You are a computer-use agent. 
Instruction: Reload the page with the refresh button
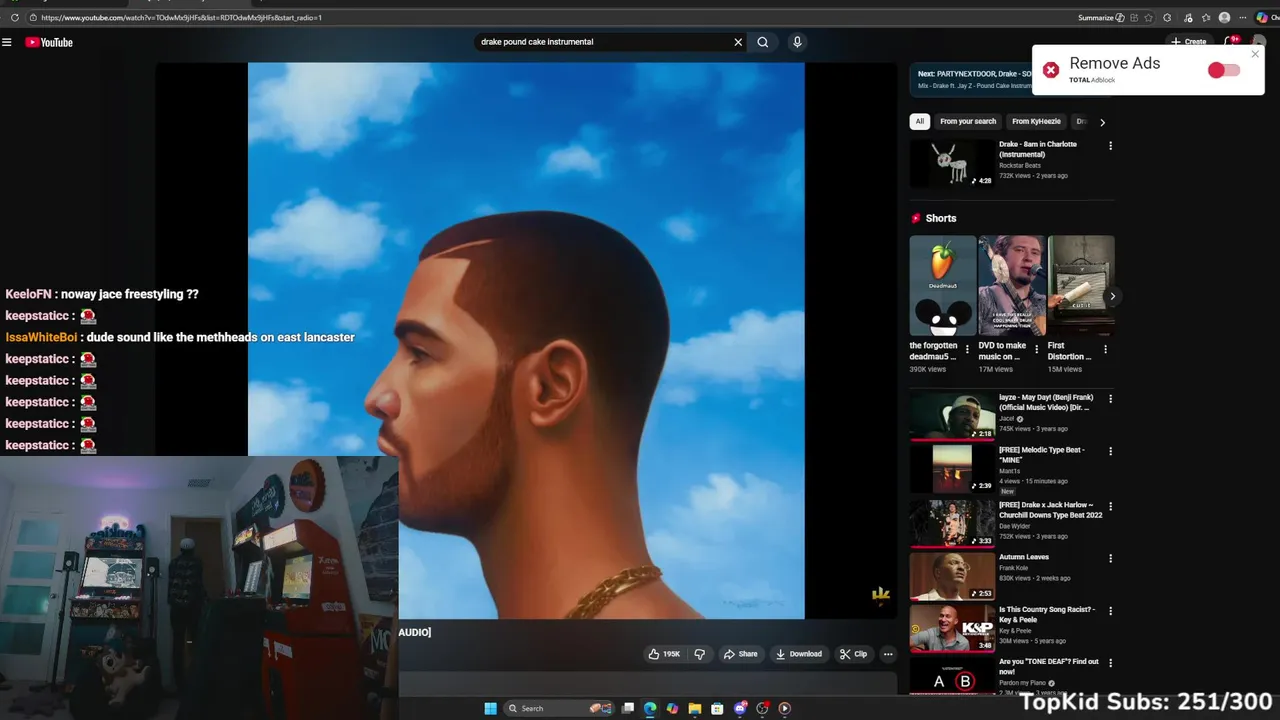click(14, 17)
